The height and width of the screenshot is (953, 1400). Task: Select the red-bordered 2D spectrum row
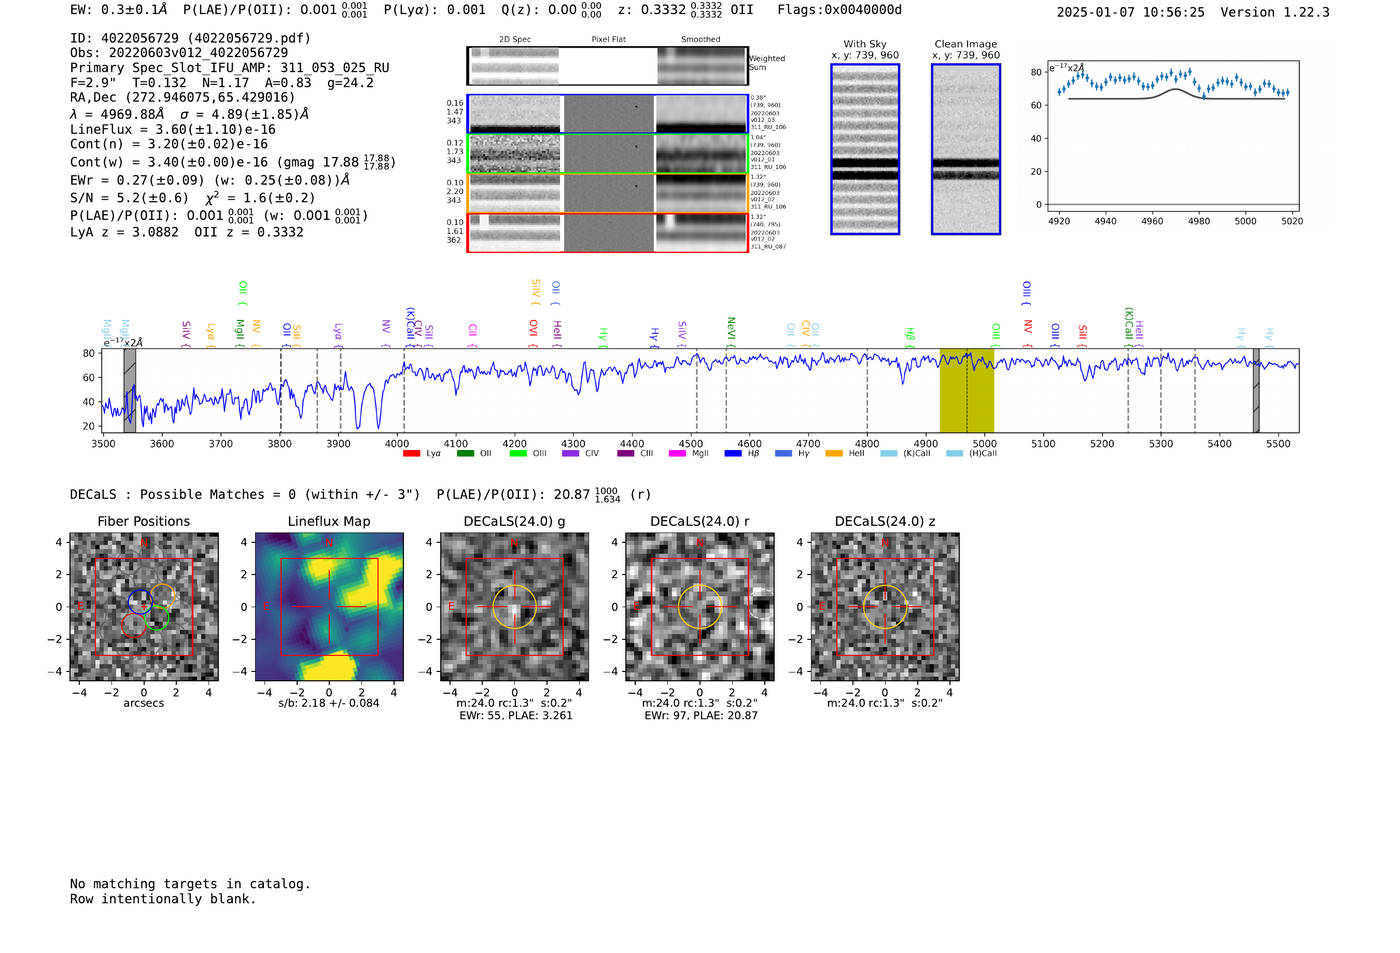(x=608, y=232)
